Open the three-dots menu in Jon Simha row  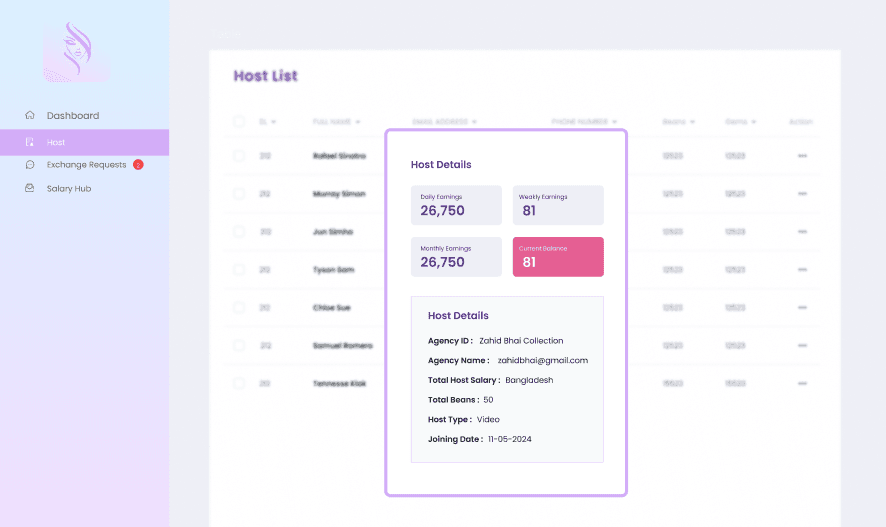pyautogui.click(x=802, y=232)
